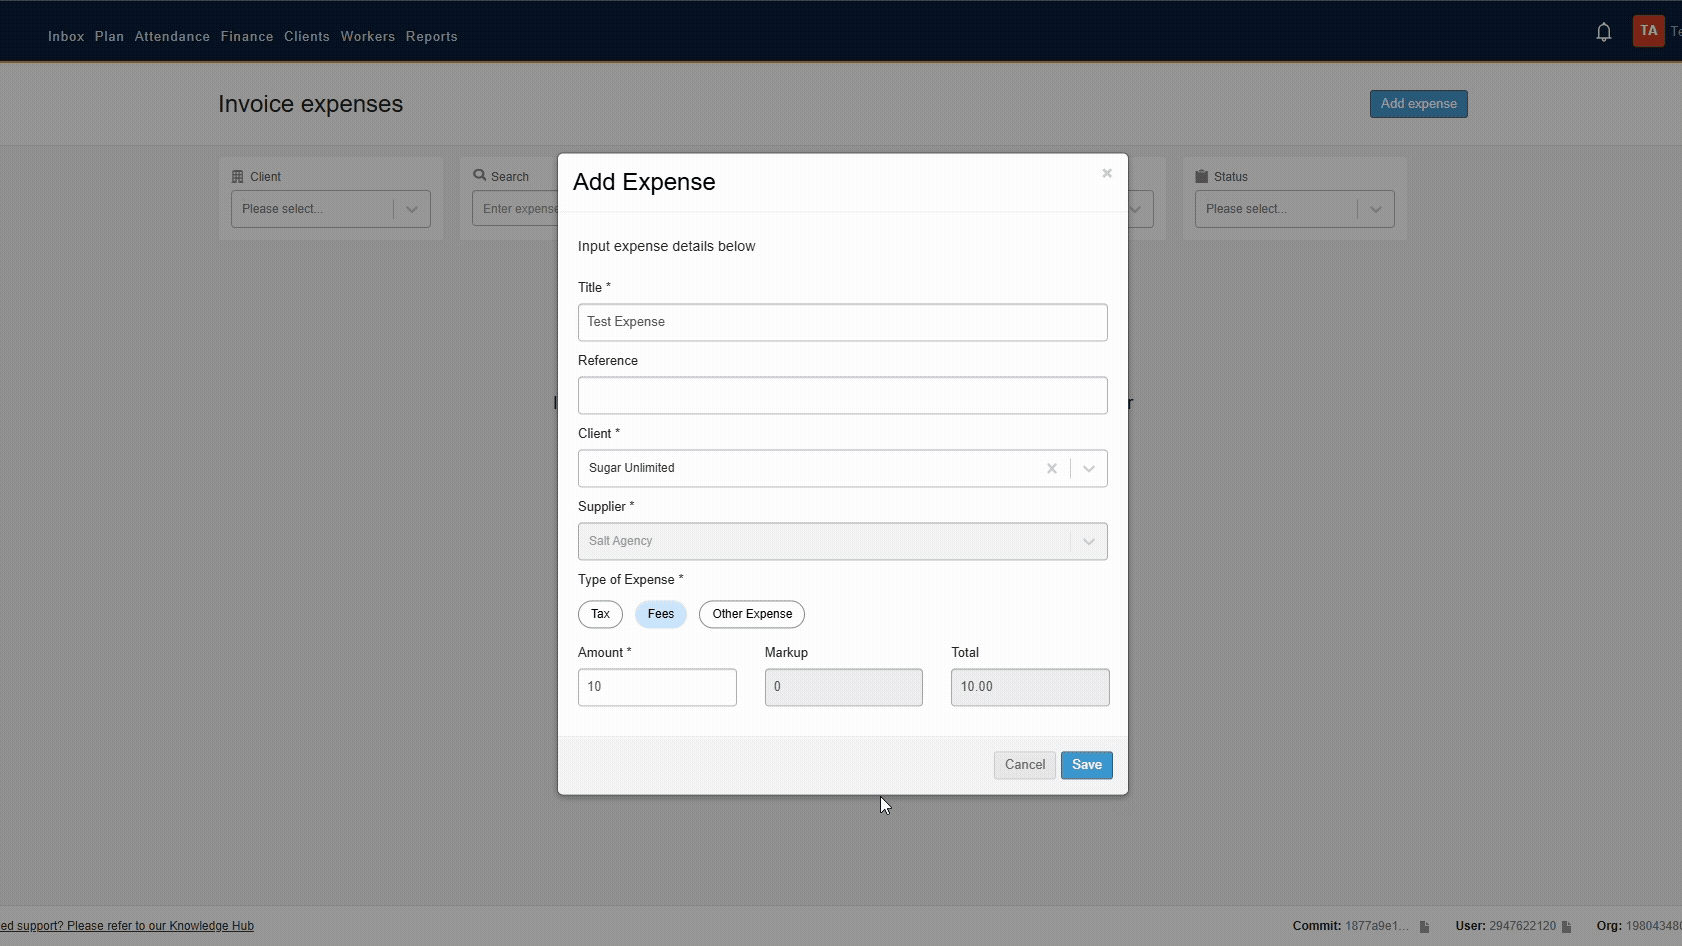This screenshot has width=1682, height=946.
Task: Open the Status filter dropdown
Action: click(x=1377, y=209)
